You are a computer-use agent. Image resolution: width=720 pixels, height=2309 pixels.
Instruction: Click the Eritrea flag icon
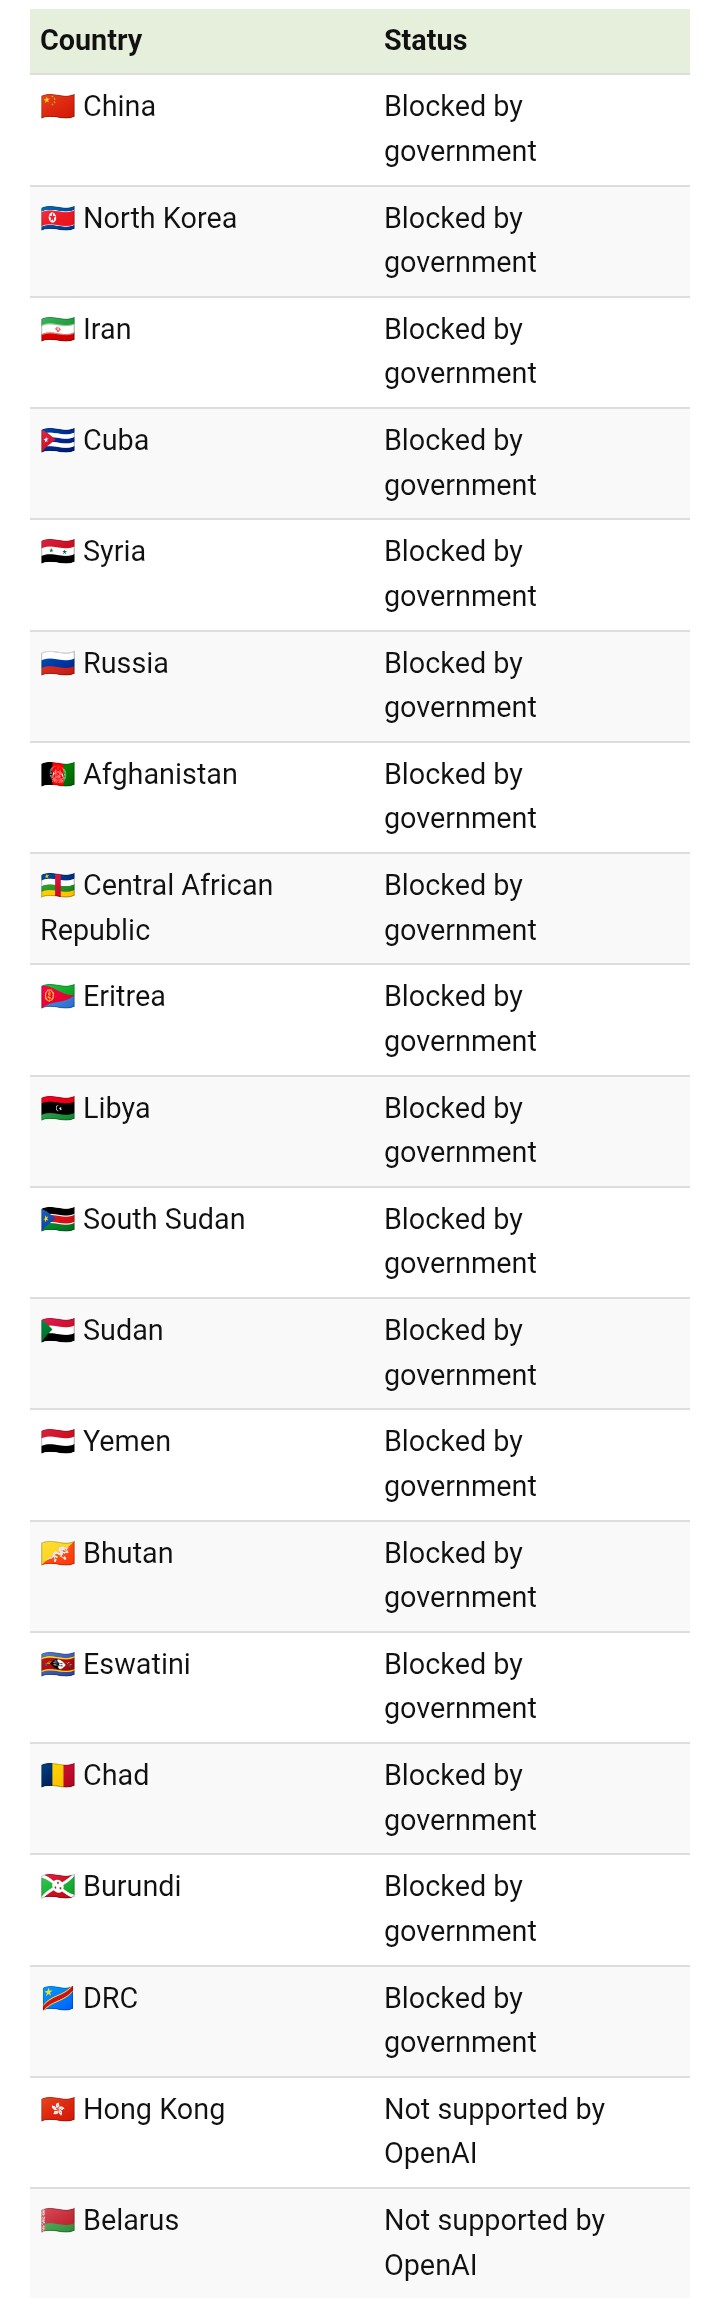(x=58, y=996)
